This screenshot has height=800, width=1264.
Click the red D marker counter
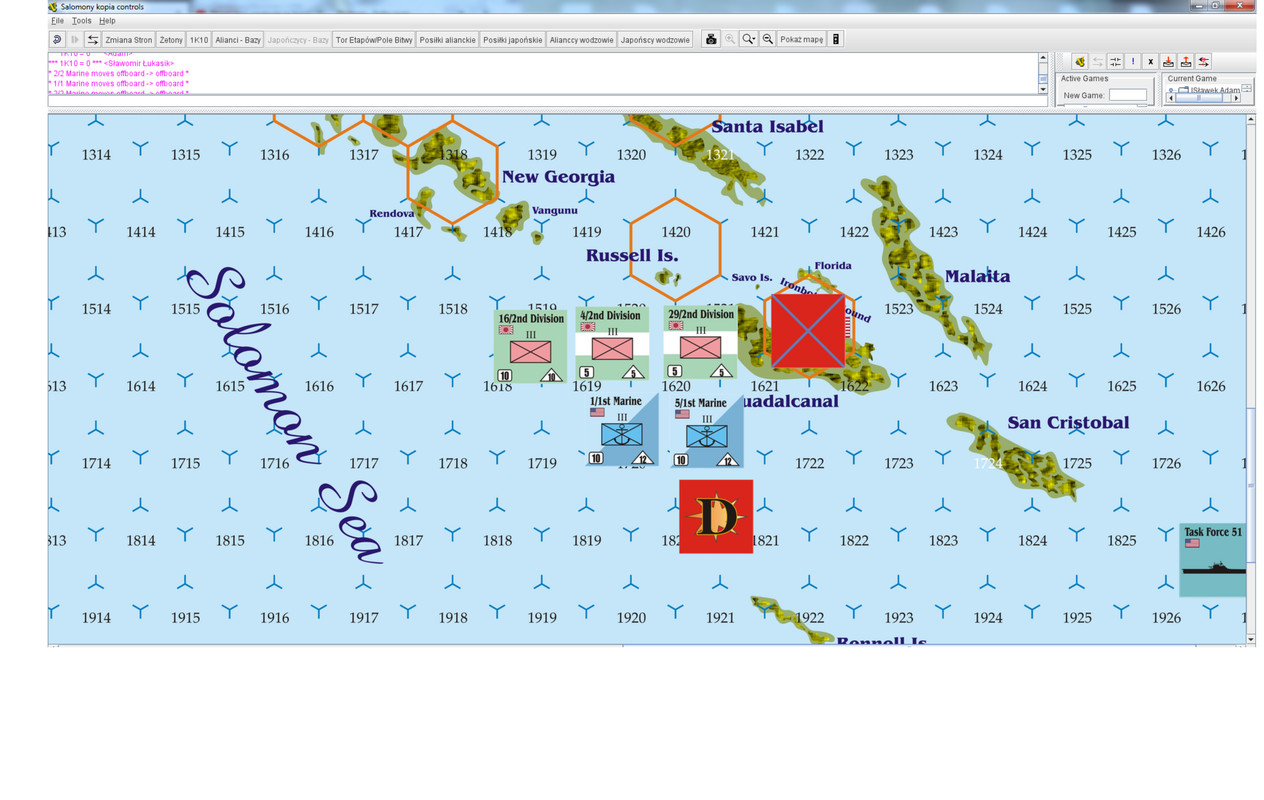(716, 516)
